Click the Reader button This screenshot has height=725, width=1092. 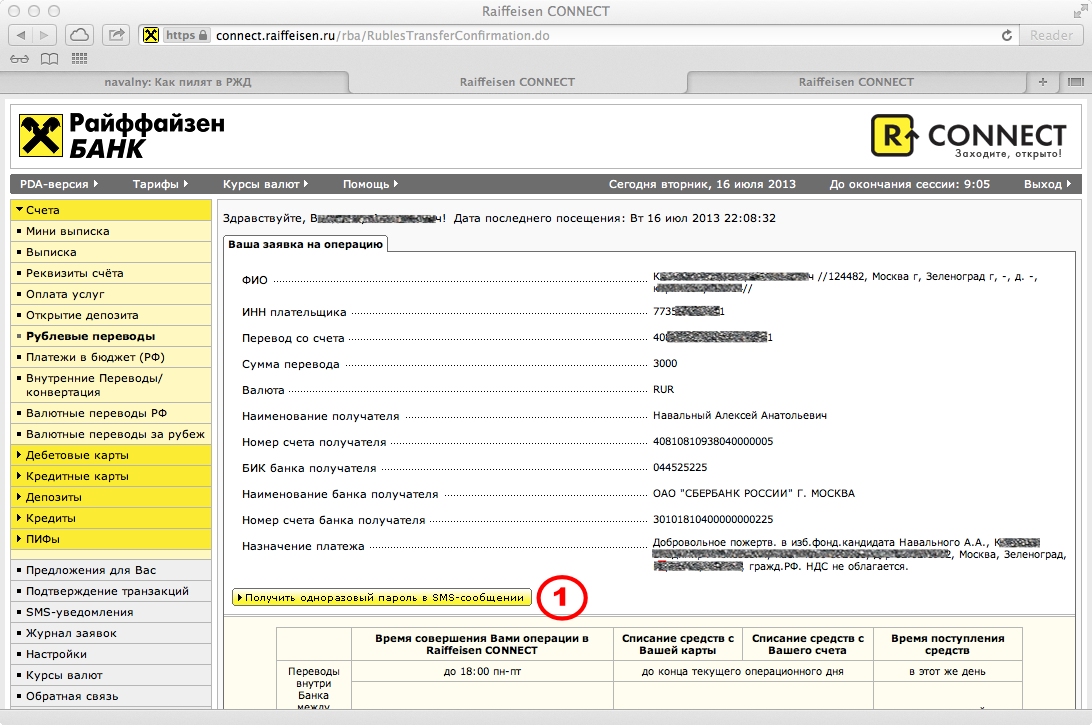(x=1051, y=36)
